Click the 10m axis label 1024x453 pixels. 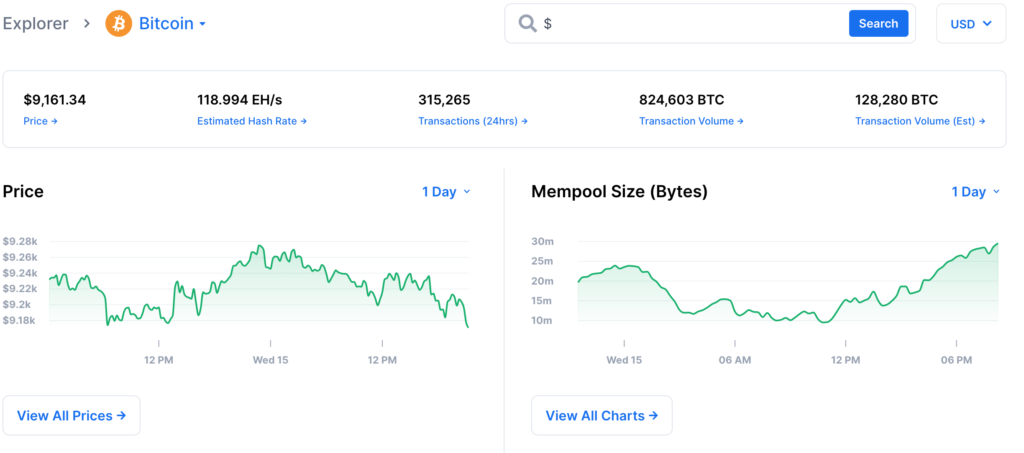542,320
